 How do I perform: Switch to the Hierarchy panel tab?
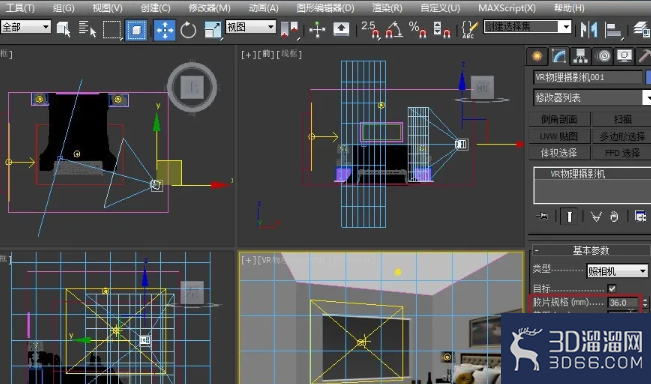point(580,56)
